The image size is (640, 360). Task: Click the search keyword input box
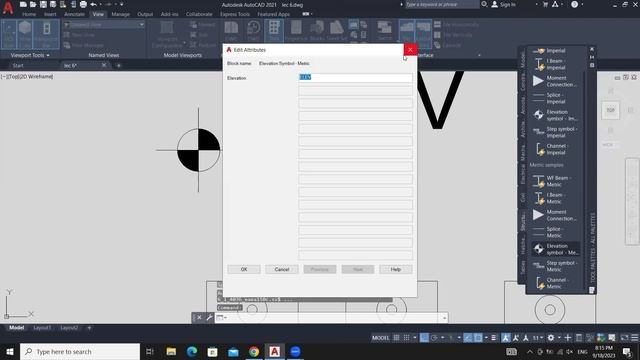pos(442,4)
